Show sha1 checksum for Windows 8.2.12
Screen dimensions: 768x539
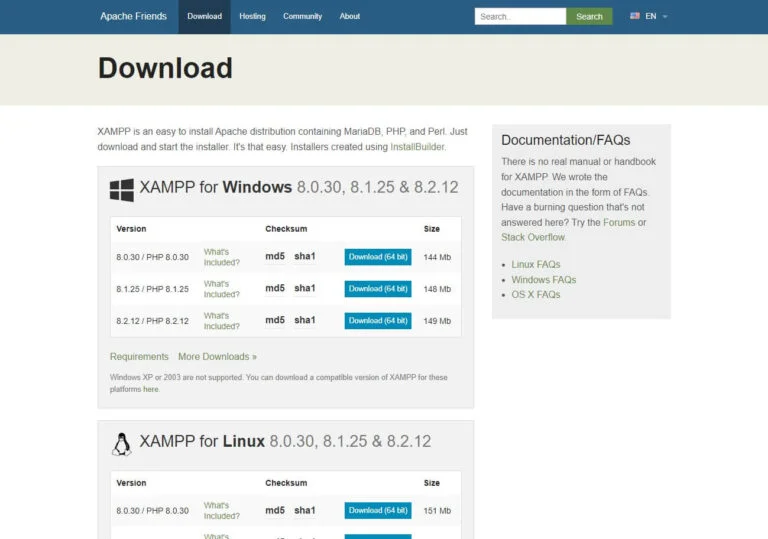(305, 320)
